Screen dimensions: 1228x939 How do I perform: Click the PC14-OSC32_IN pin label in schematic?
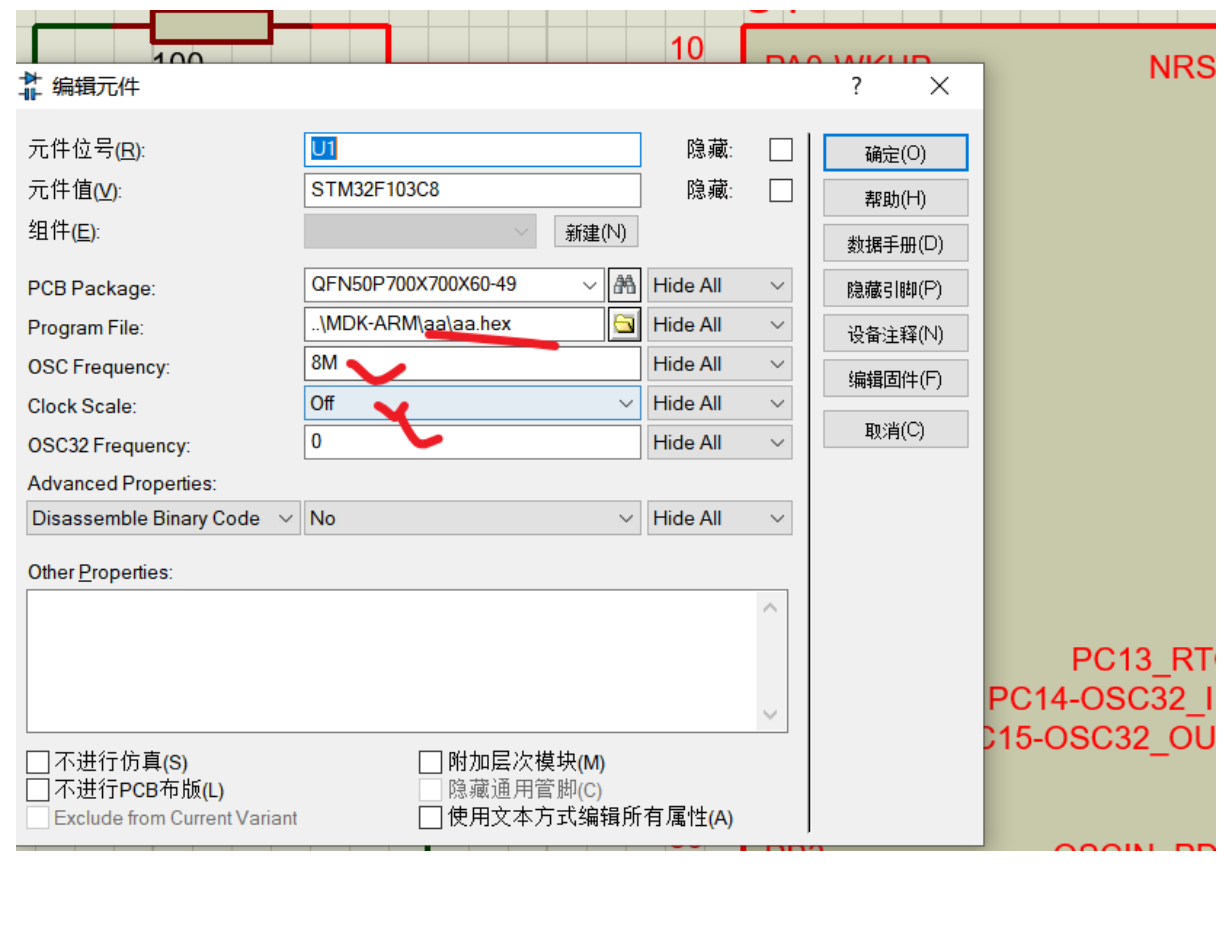coord(1102,699)
